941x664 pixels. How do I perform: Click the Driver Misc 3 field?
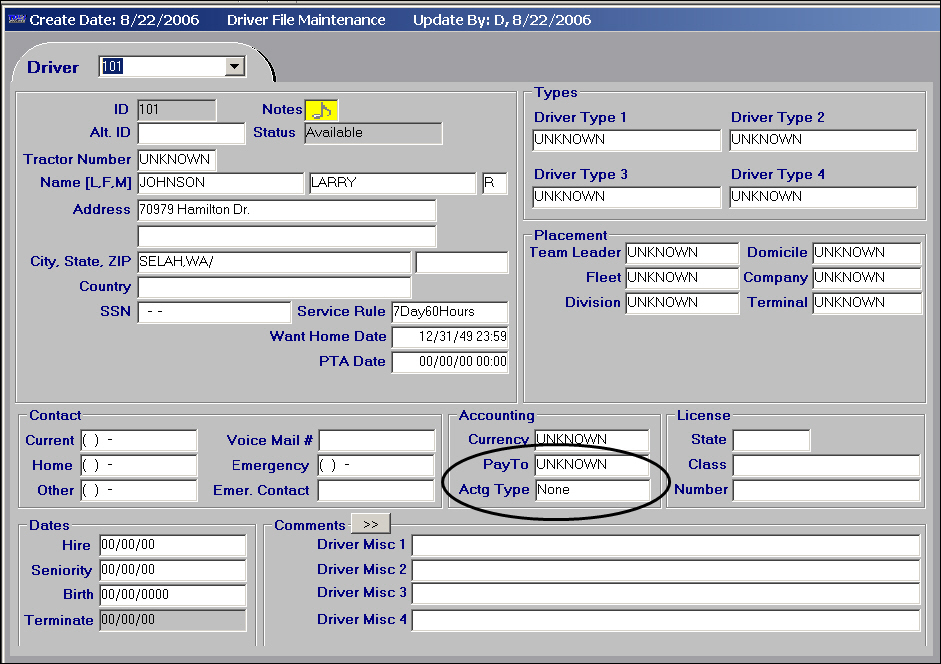coord(666,594)
